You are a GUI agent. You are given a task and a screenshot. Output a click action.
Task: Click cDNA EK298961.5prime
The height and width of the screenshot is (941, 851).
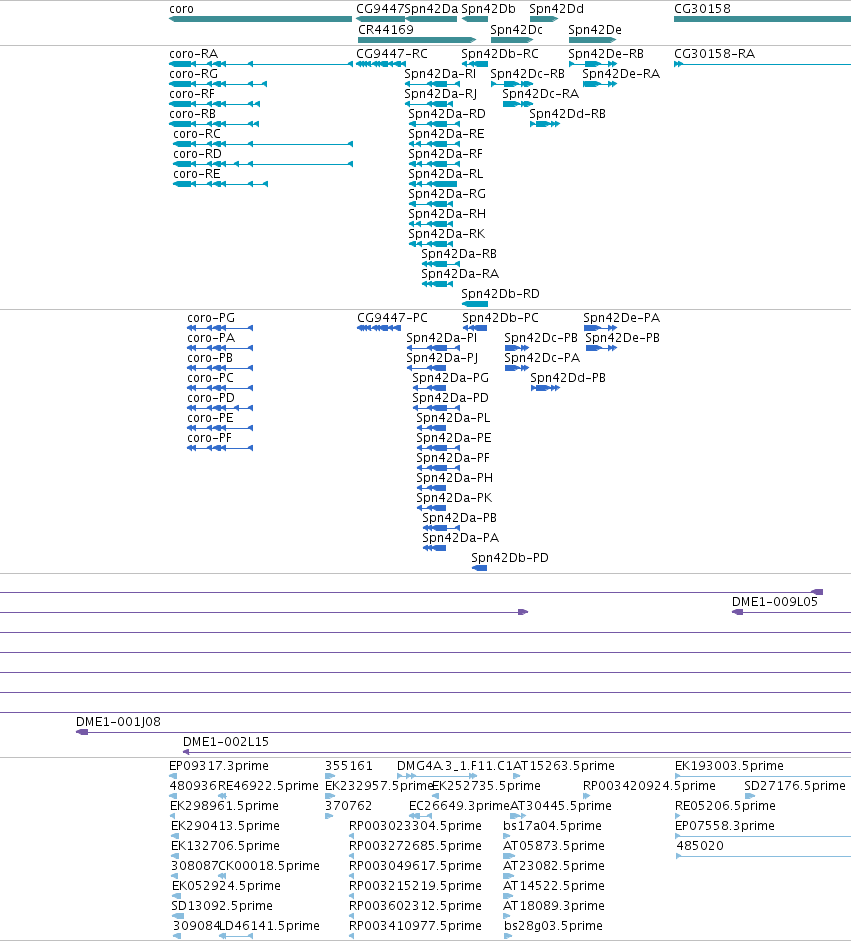click(x=173, y=816)
